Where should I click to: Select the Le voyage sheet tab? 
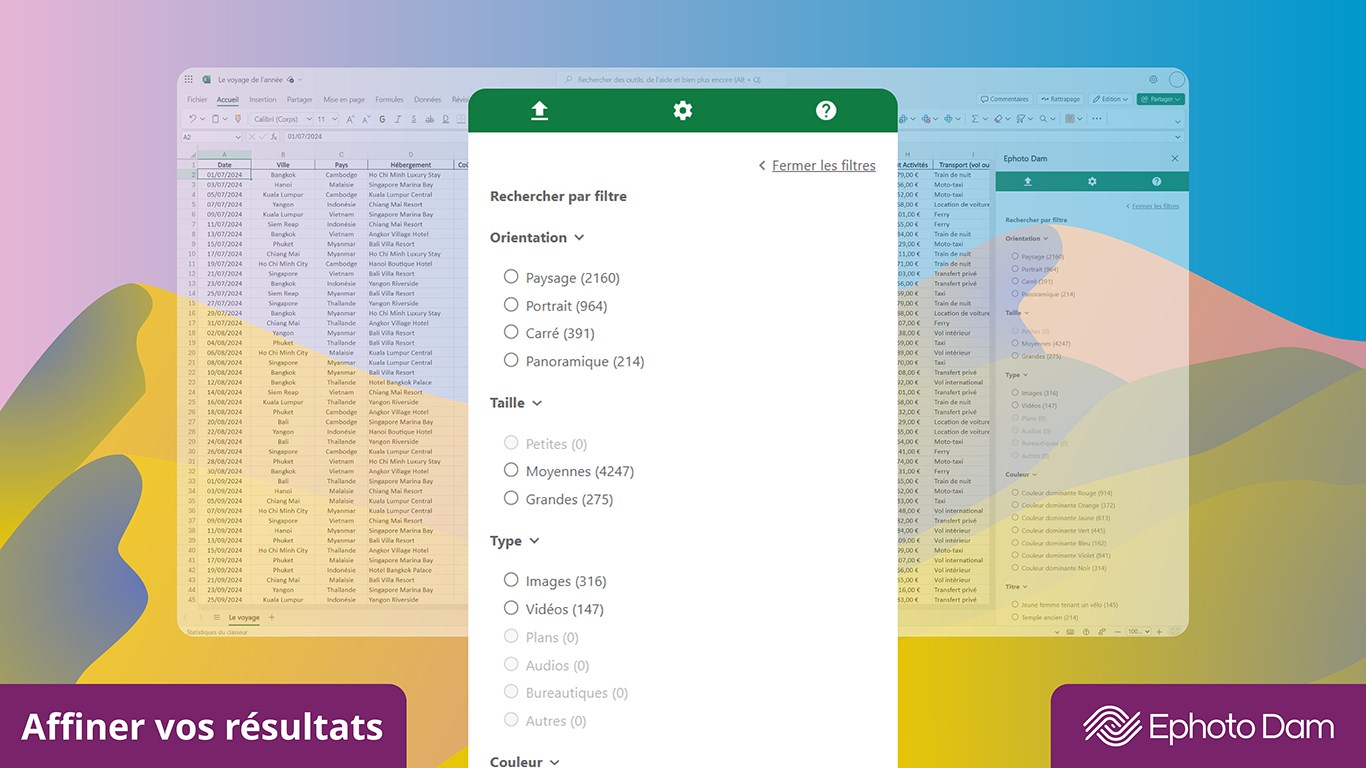tap(244, 618)
